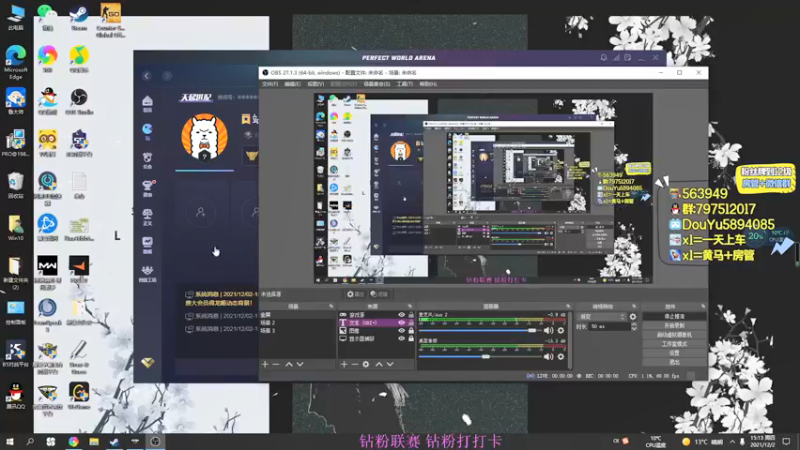The width and height of the screenshot is (800, 450).
Task: Add a new scene in OBS
Action: 265,364
